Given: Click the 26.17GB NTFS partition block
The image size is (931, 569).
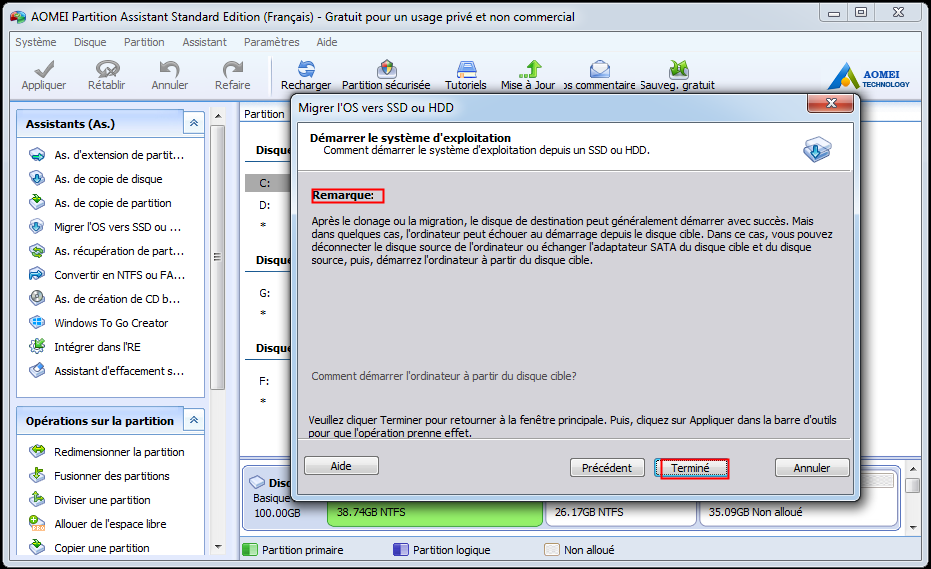Looking at the screenshot, I should (620, 513).
